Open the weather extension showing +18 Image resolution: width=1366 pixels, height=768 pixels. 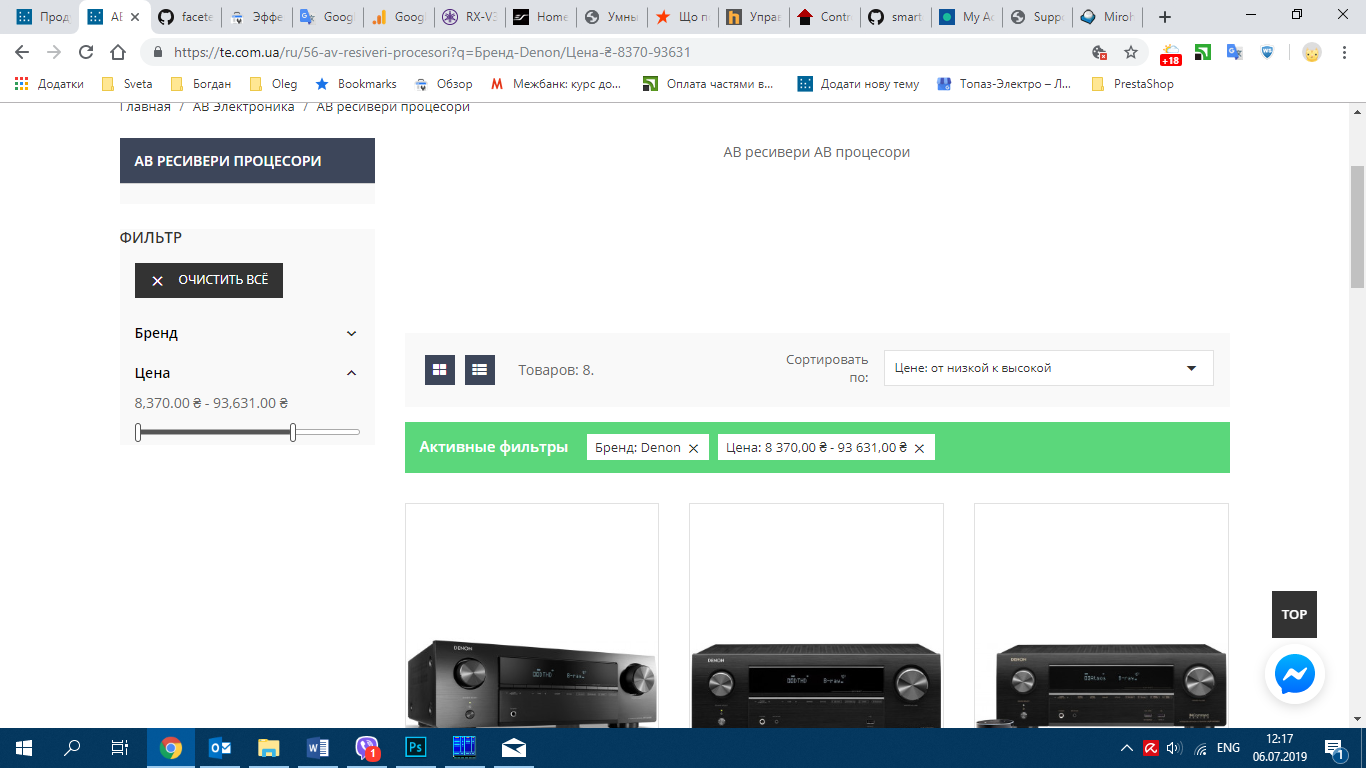tap(1170, 53)
